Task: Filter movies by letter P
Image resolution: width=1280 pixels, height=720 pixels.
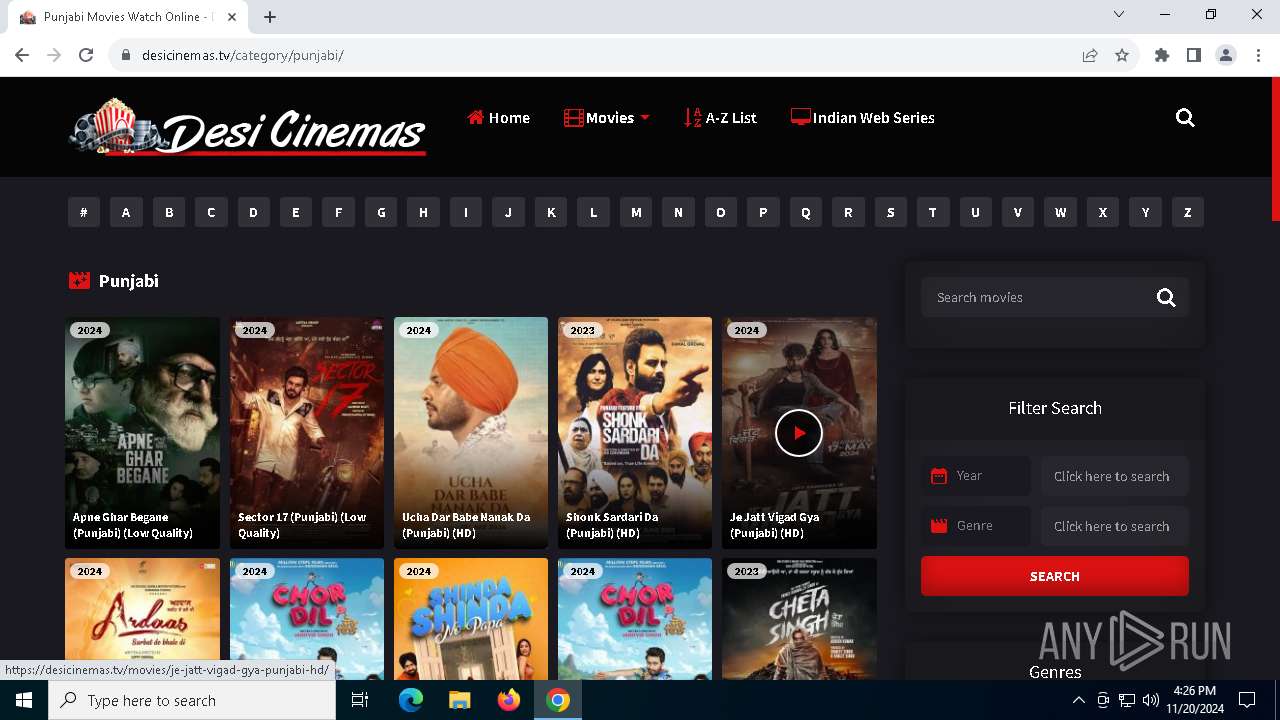Action: point(763,212)
